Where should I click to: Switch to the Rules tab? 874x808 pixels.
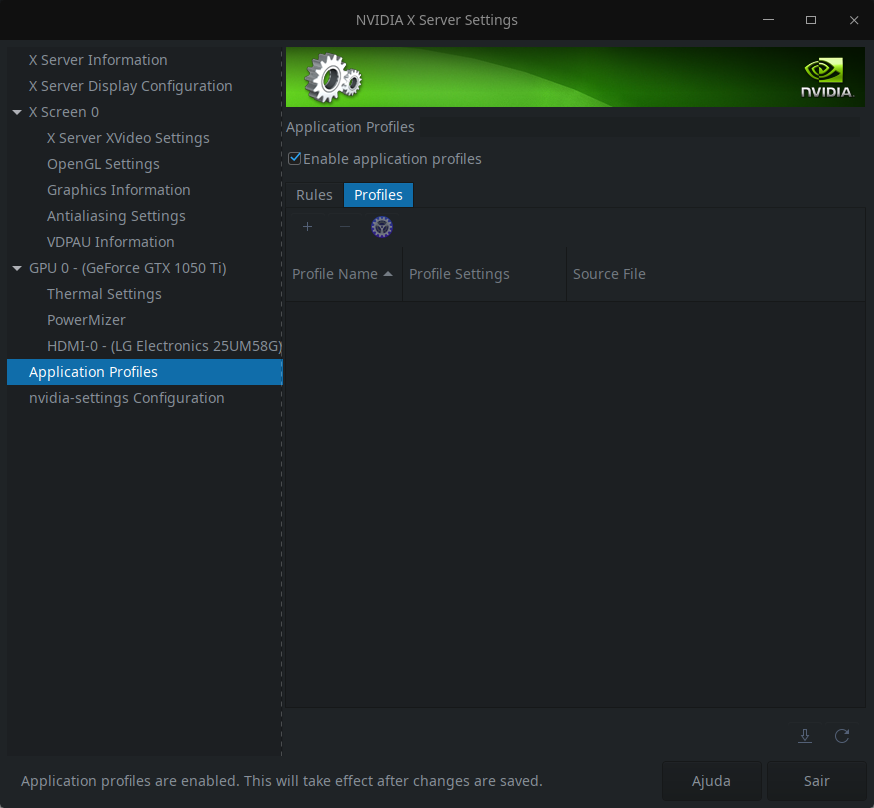[x=314, y=195]
